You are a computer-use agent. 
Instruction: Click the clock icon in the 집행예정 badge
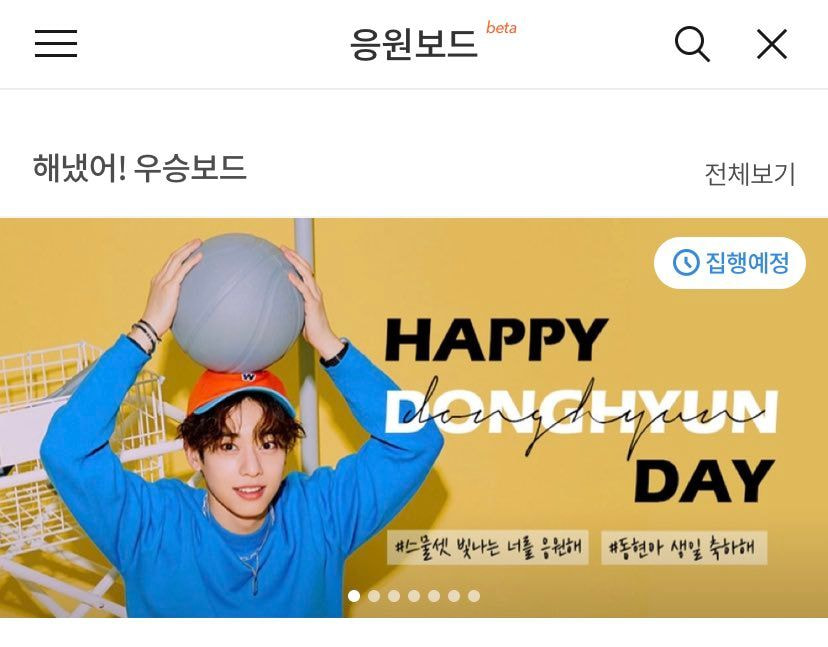click(x=686, y=262)
